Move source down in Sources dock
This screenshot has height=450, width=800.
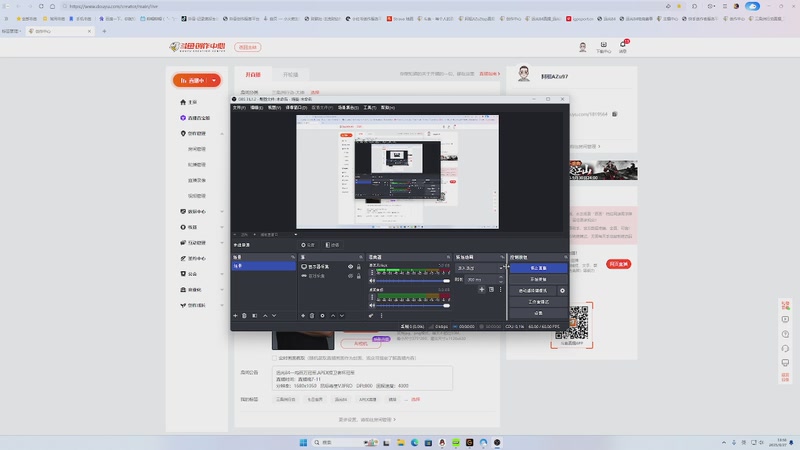pyautogui.click(x=342, y=316)
